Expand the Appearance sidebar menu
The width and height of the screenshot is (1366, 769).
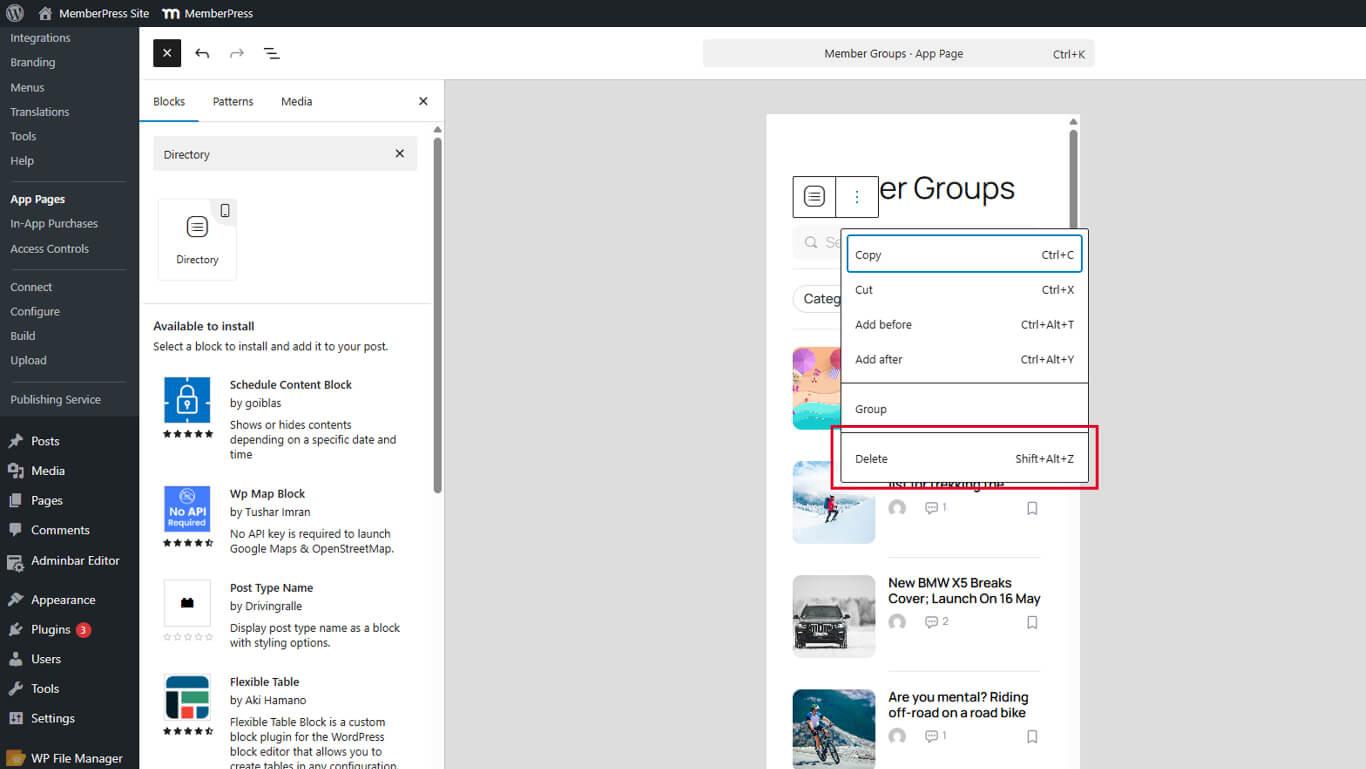coord(63,600)
